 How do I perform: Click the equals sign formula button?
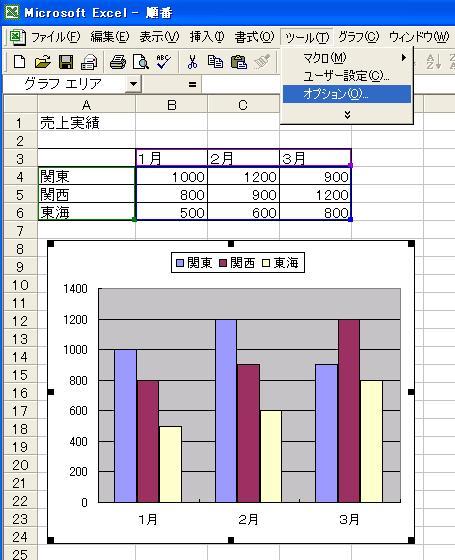(192, 85)
